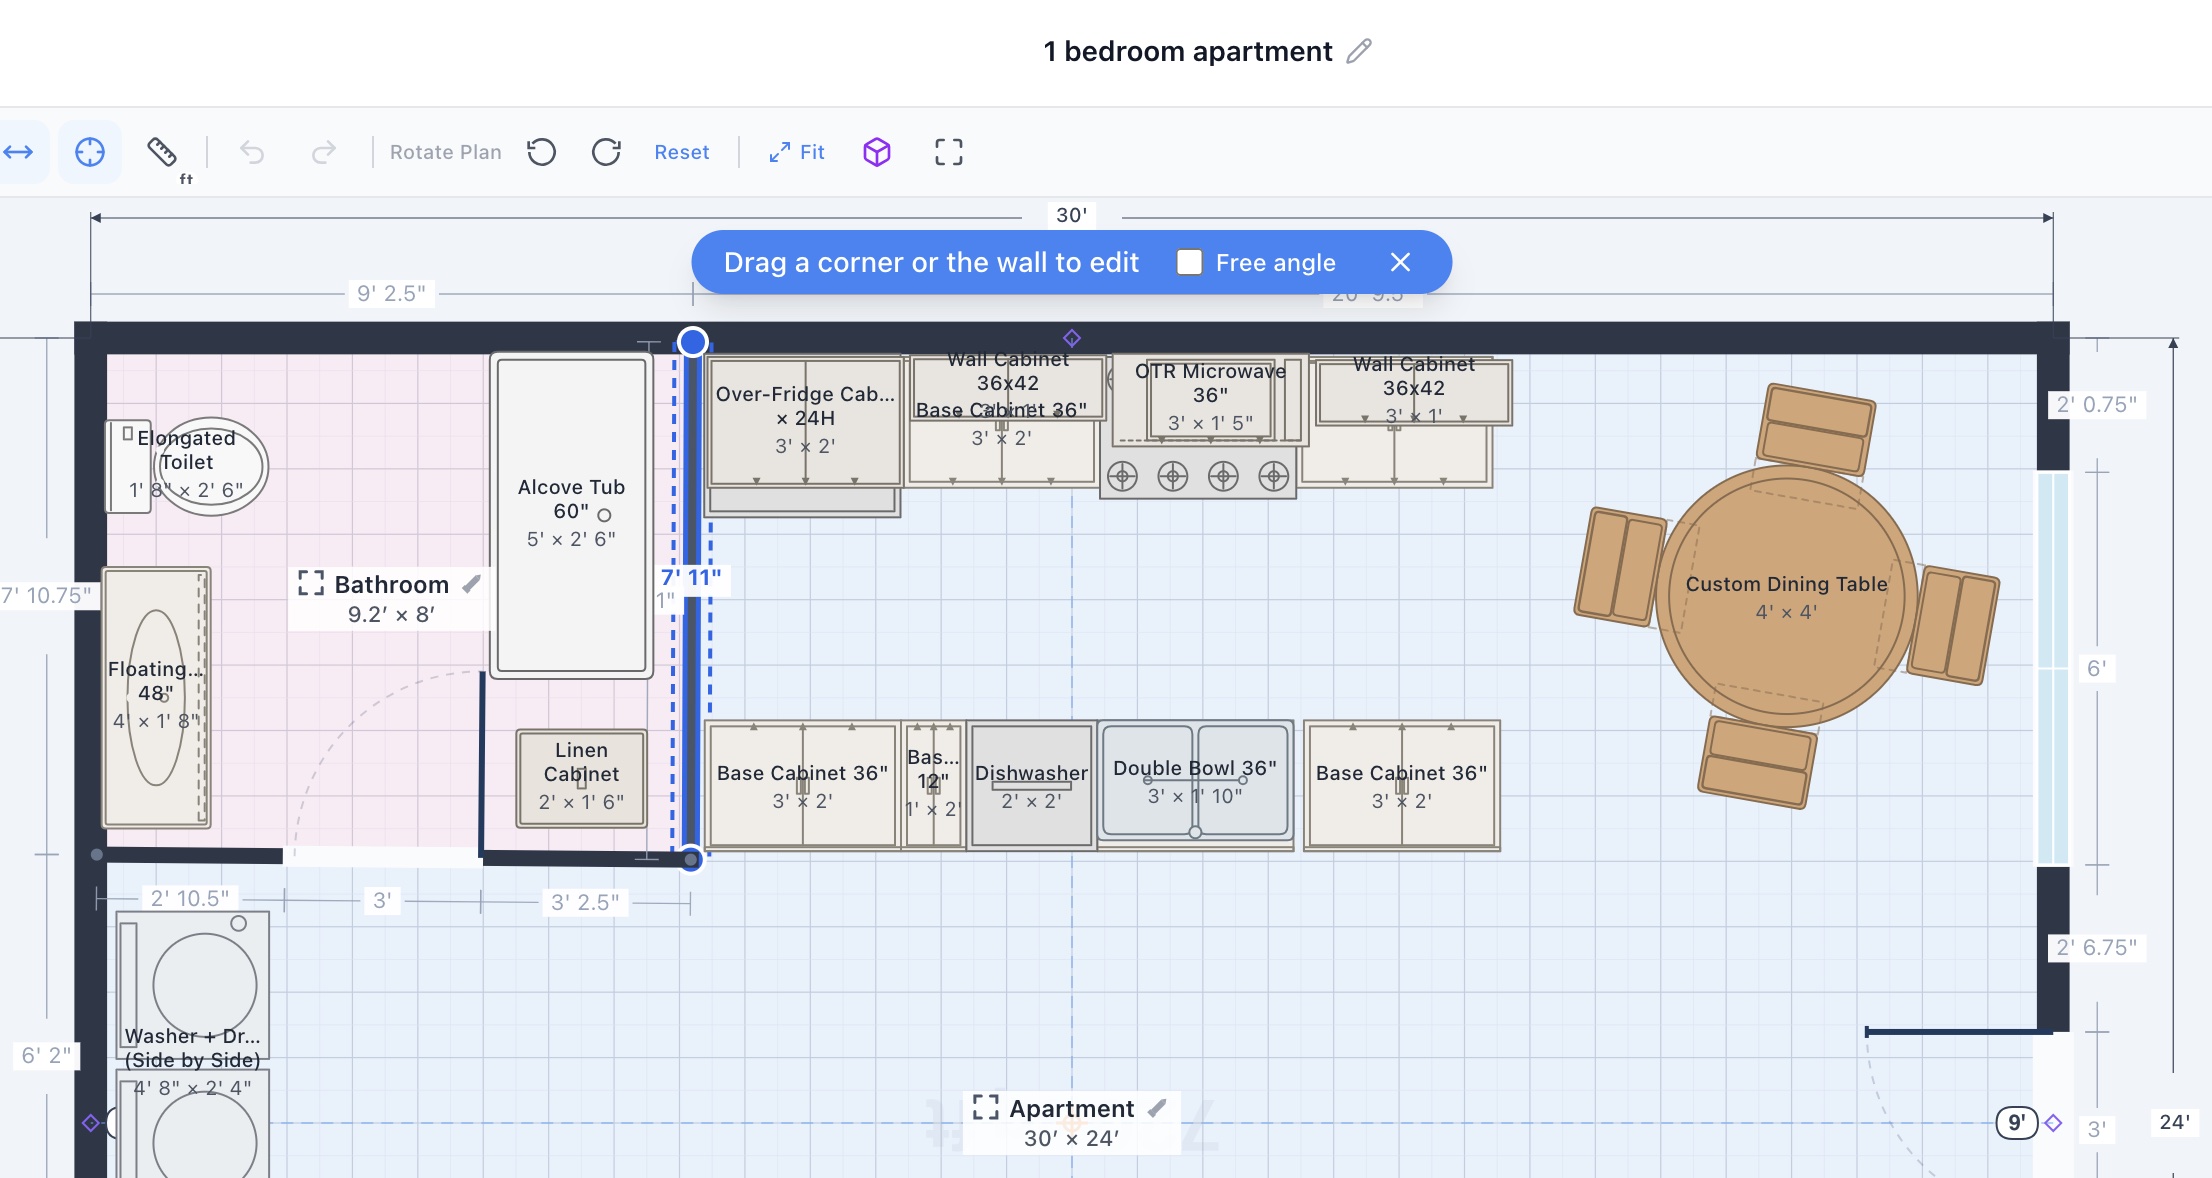This screenshot has height=1178, width=2212.
Task: Select the left bottom Base Cabinet 36"
Action: (802, 786)
